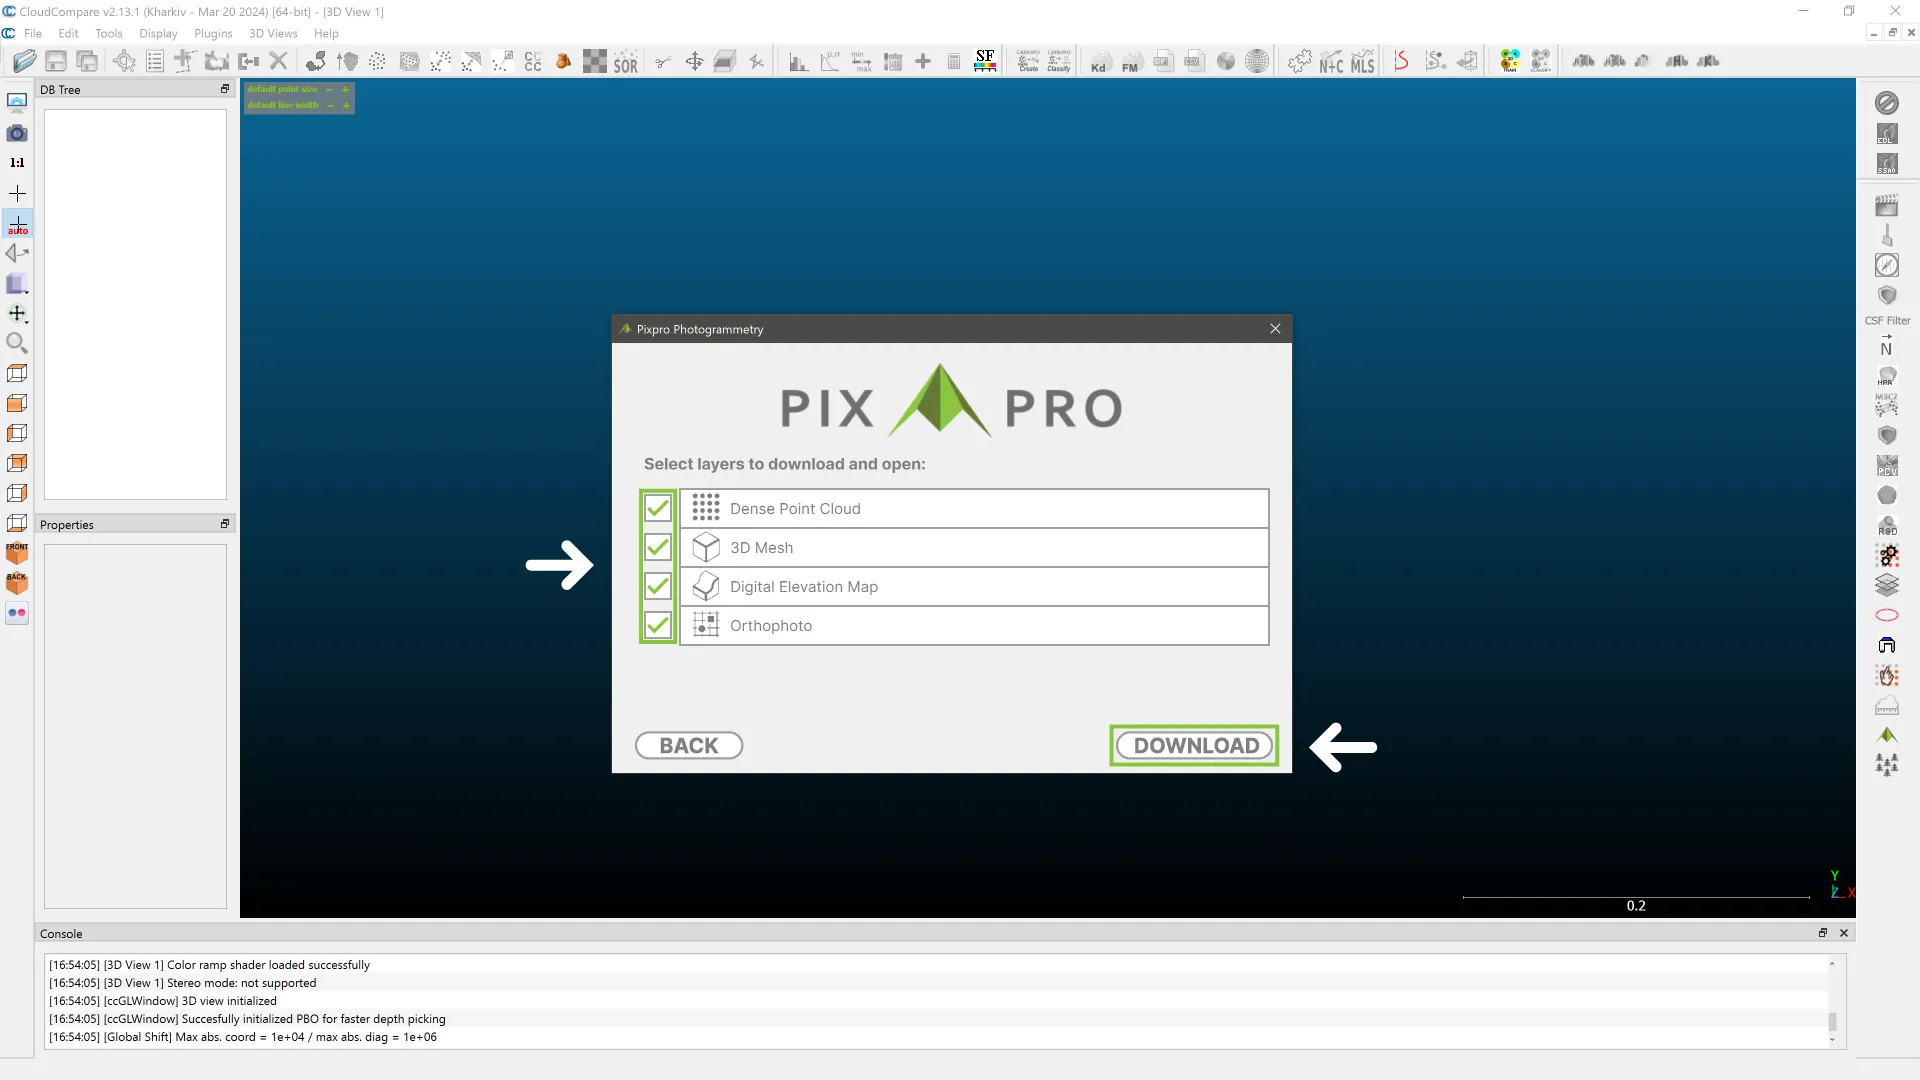
Task: Click the histogram toolbar icon
Action: coord(798,62)
